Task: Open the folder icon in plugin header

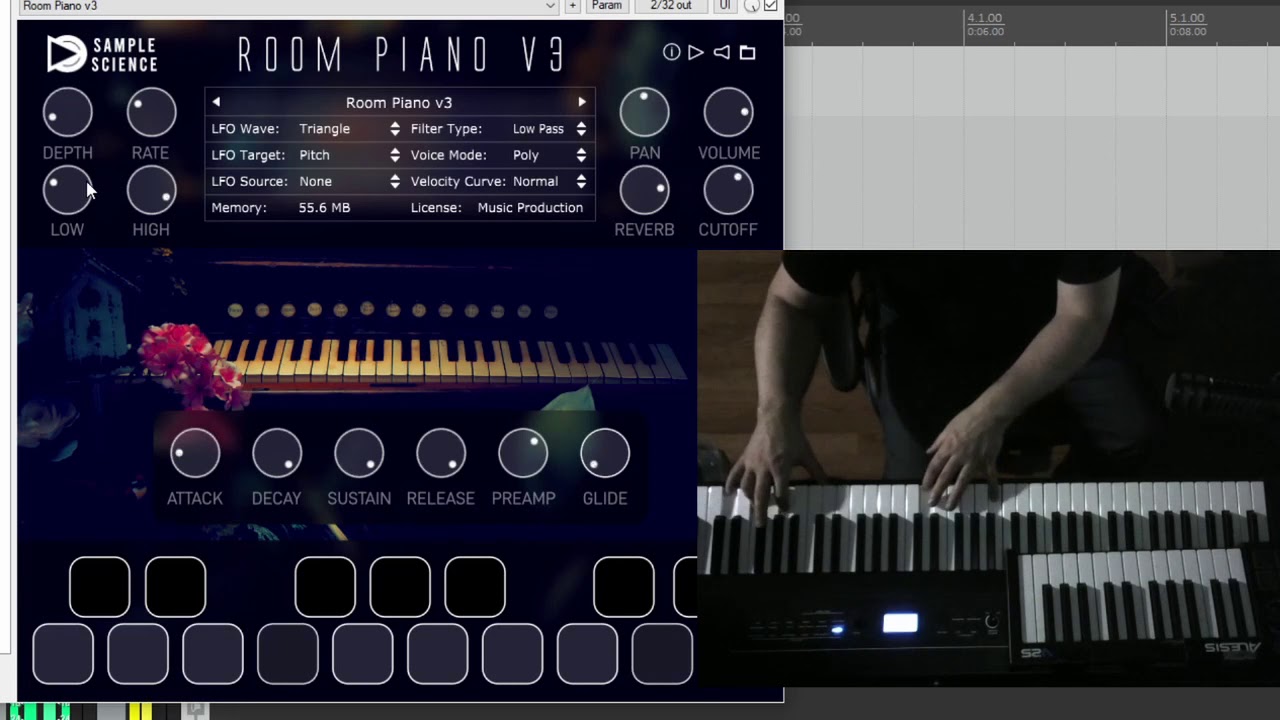Action: [747, 52]
